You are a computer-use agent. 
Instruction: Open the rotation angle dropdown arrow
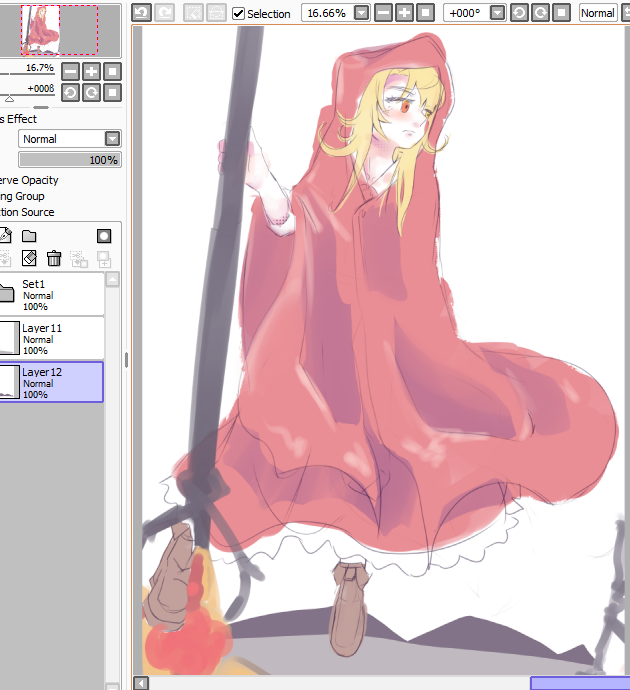(497, 13)
